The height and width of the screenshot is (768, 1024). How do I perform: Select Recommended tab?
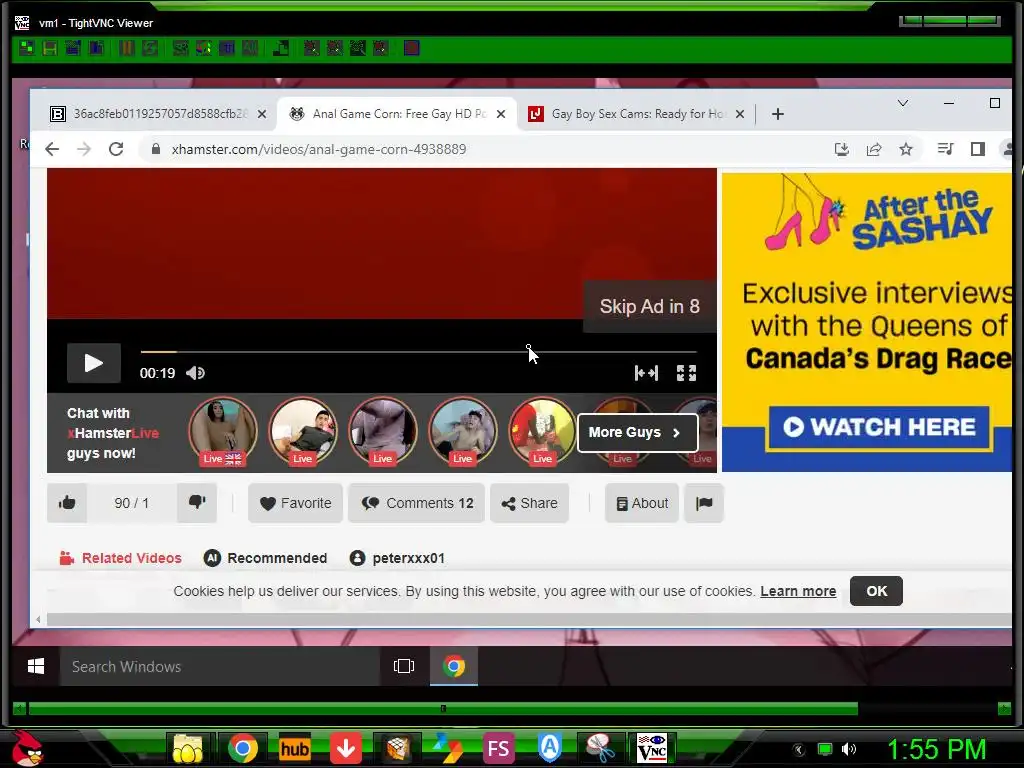tap(265, 558)
